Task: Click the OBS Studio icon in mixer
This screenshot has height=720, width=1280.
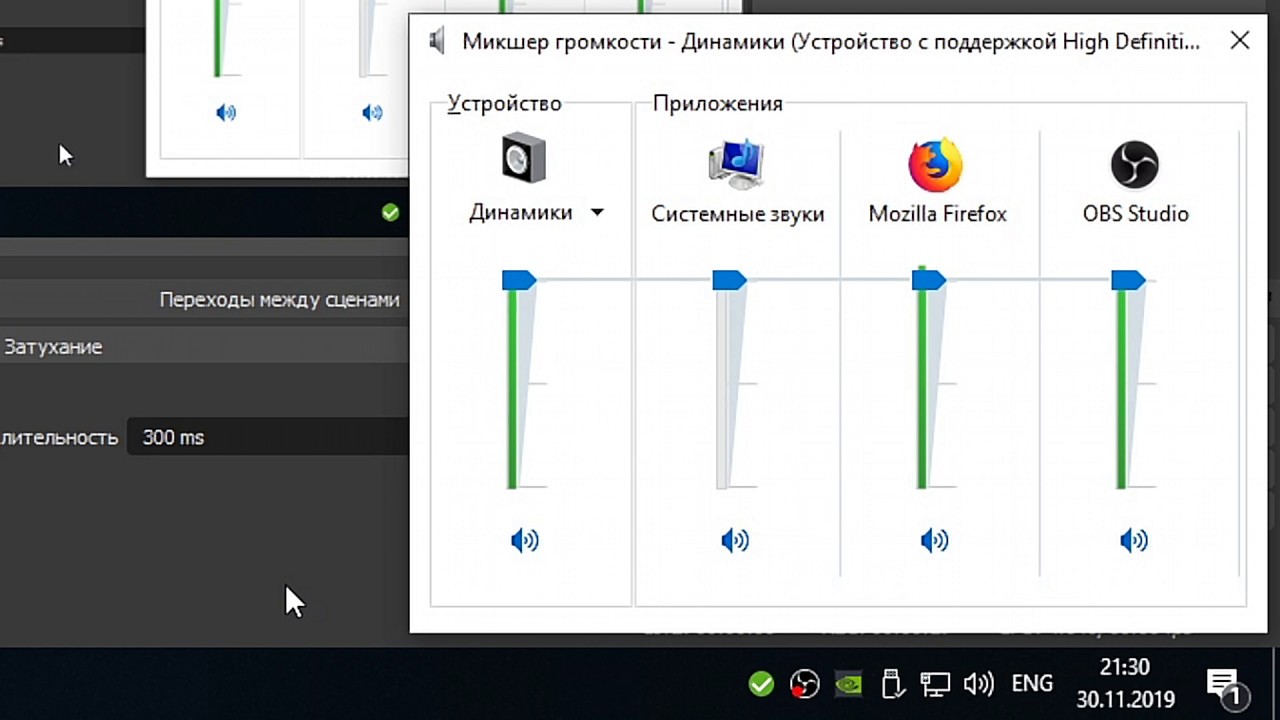Action: (x=1135, y=164)
